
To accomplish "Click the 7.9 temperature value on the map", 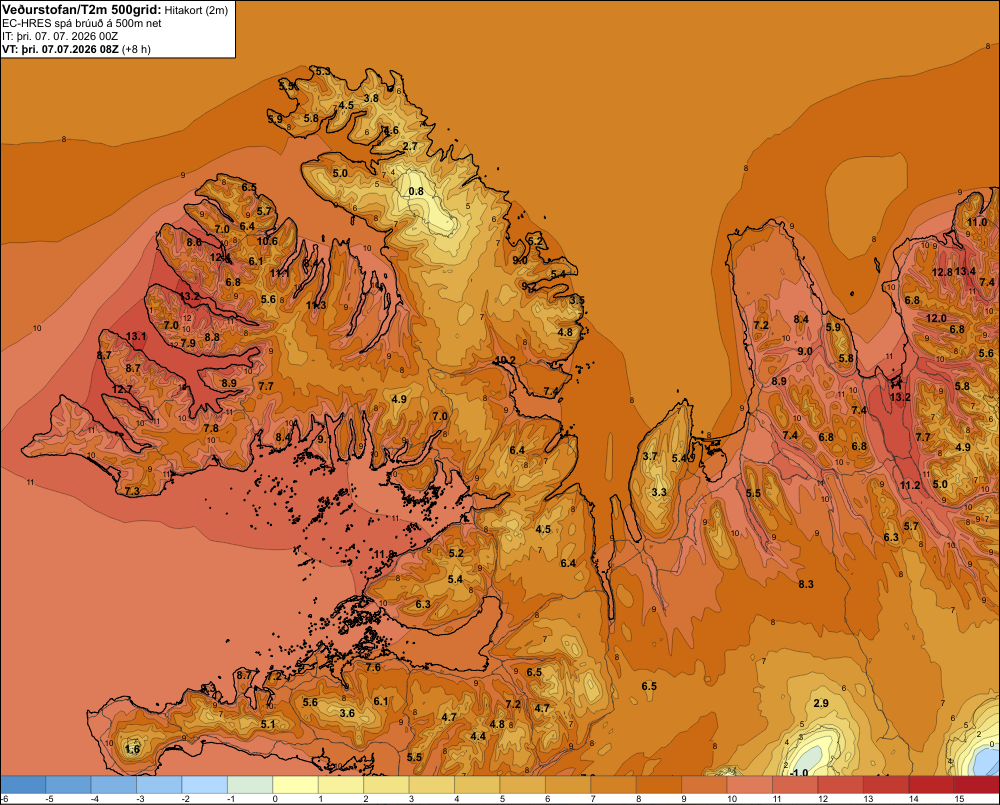I will [x=188, y=343].
